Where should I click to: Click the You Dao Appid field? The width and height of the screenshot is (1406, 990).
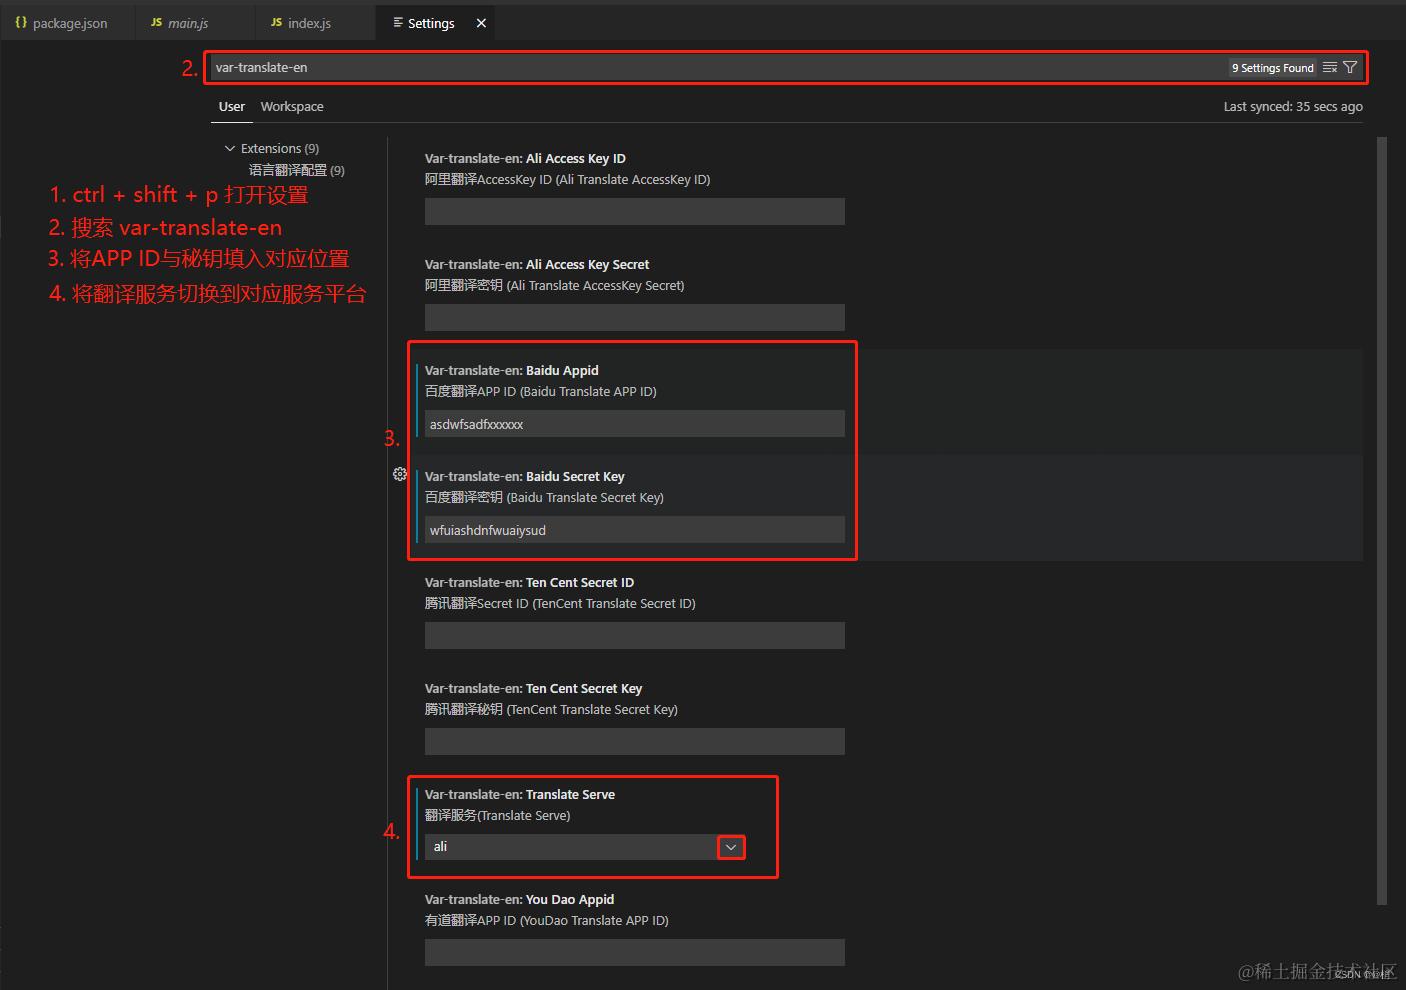click(635, 952)
